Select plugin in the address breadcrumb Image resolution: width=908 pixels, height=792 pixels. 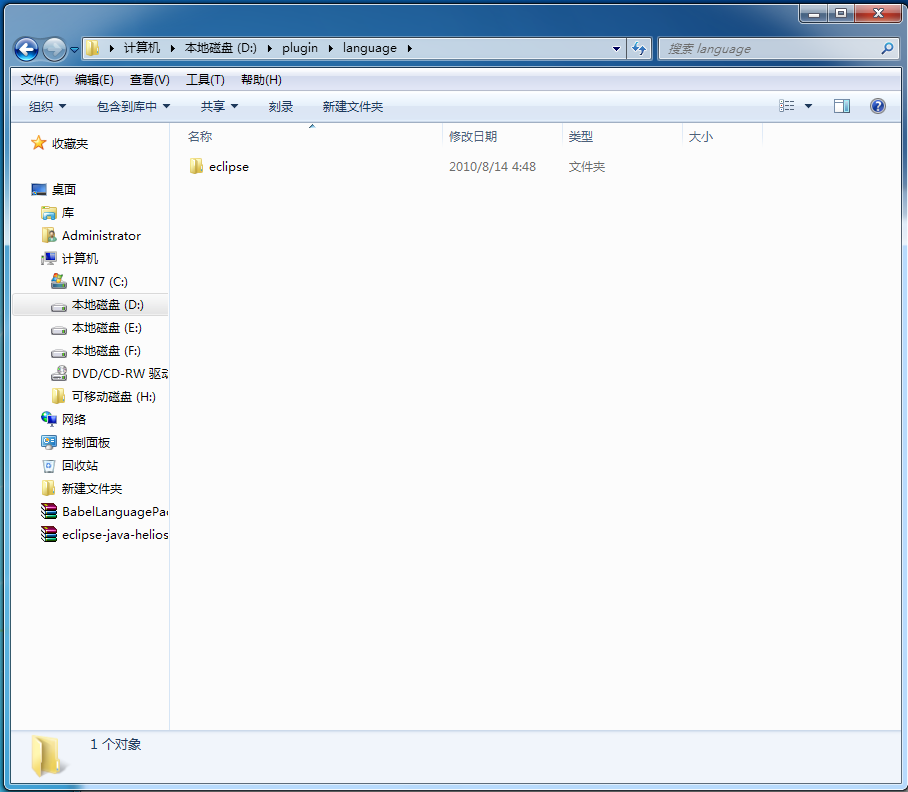(300, 48)
